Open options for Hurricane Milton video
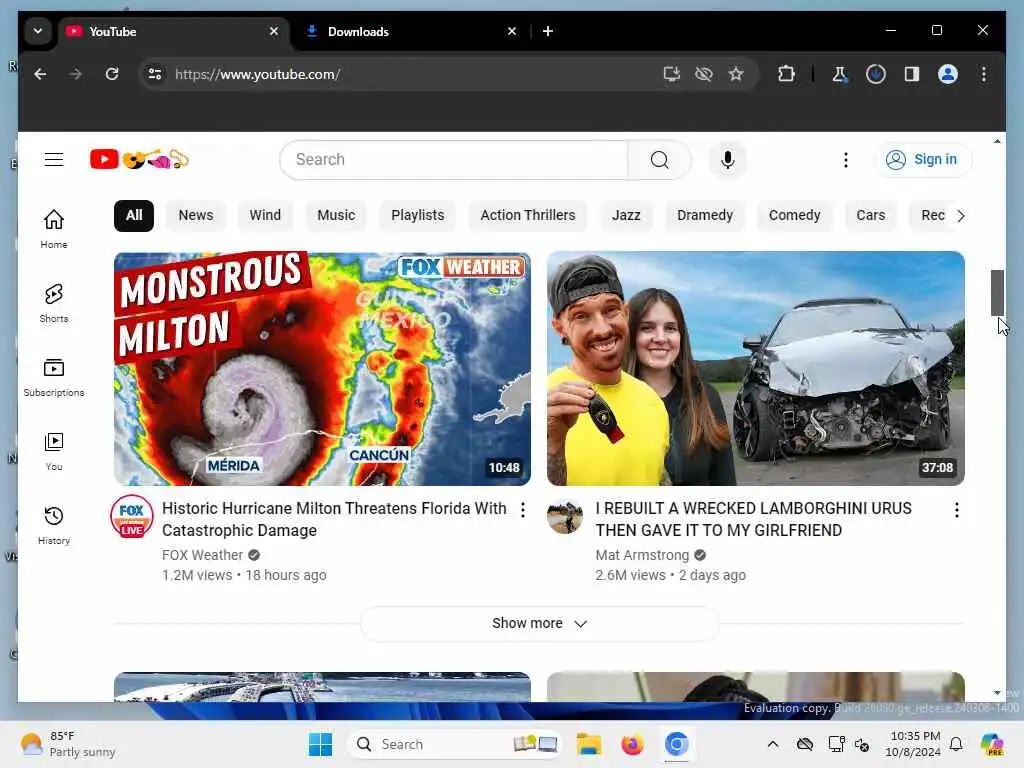1024x768 pixels. tap(522, 510)
